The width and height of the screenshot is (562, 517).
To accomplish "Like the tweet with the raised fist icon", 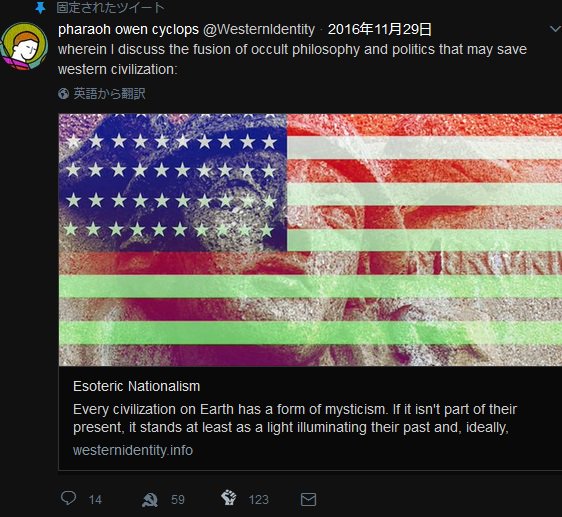I will point(229,498).
